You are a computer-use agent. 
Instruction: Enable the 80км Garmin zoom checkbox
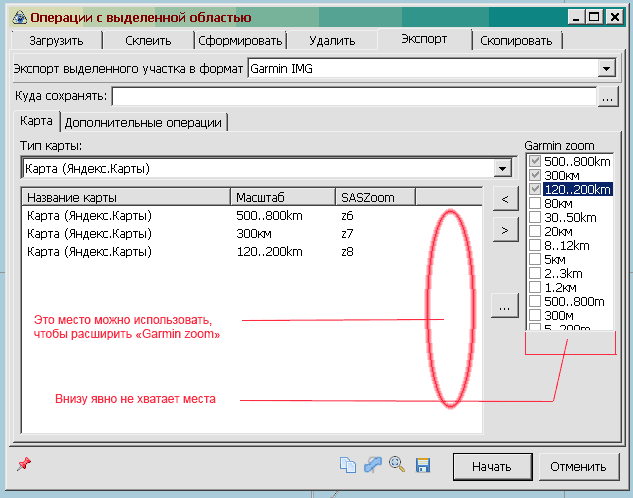[x=534, y=204]
